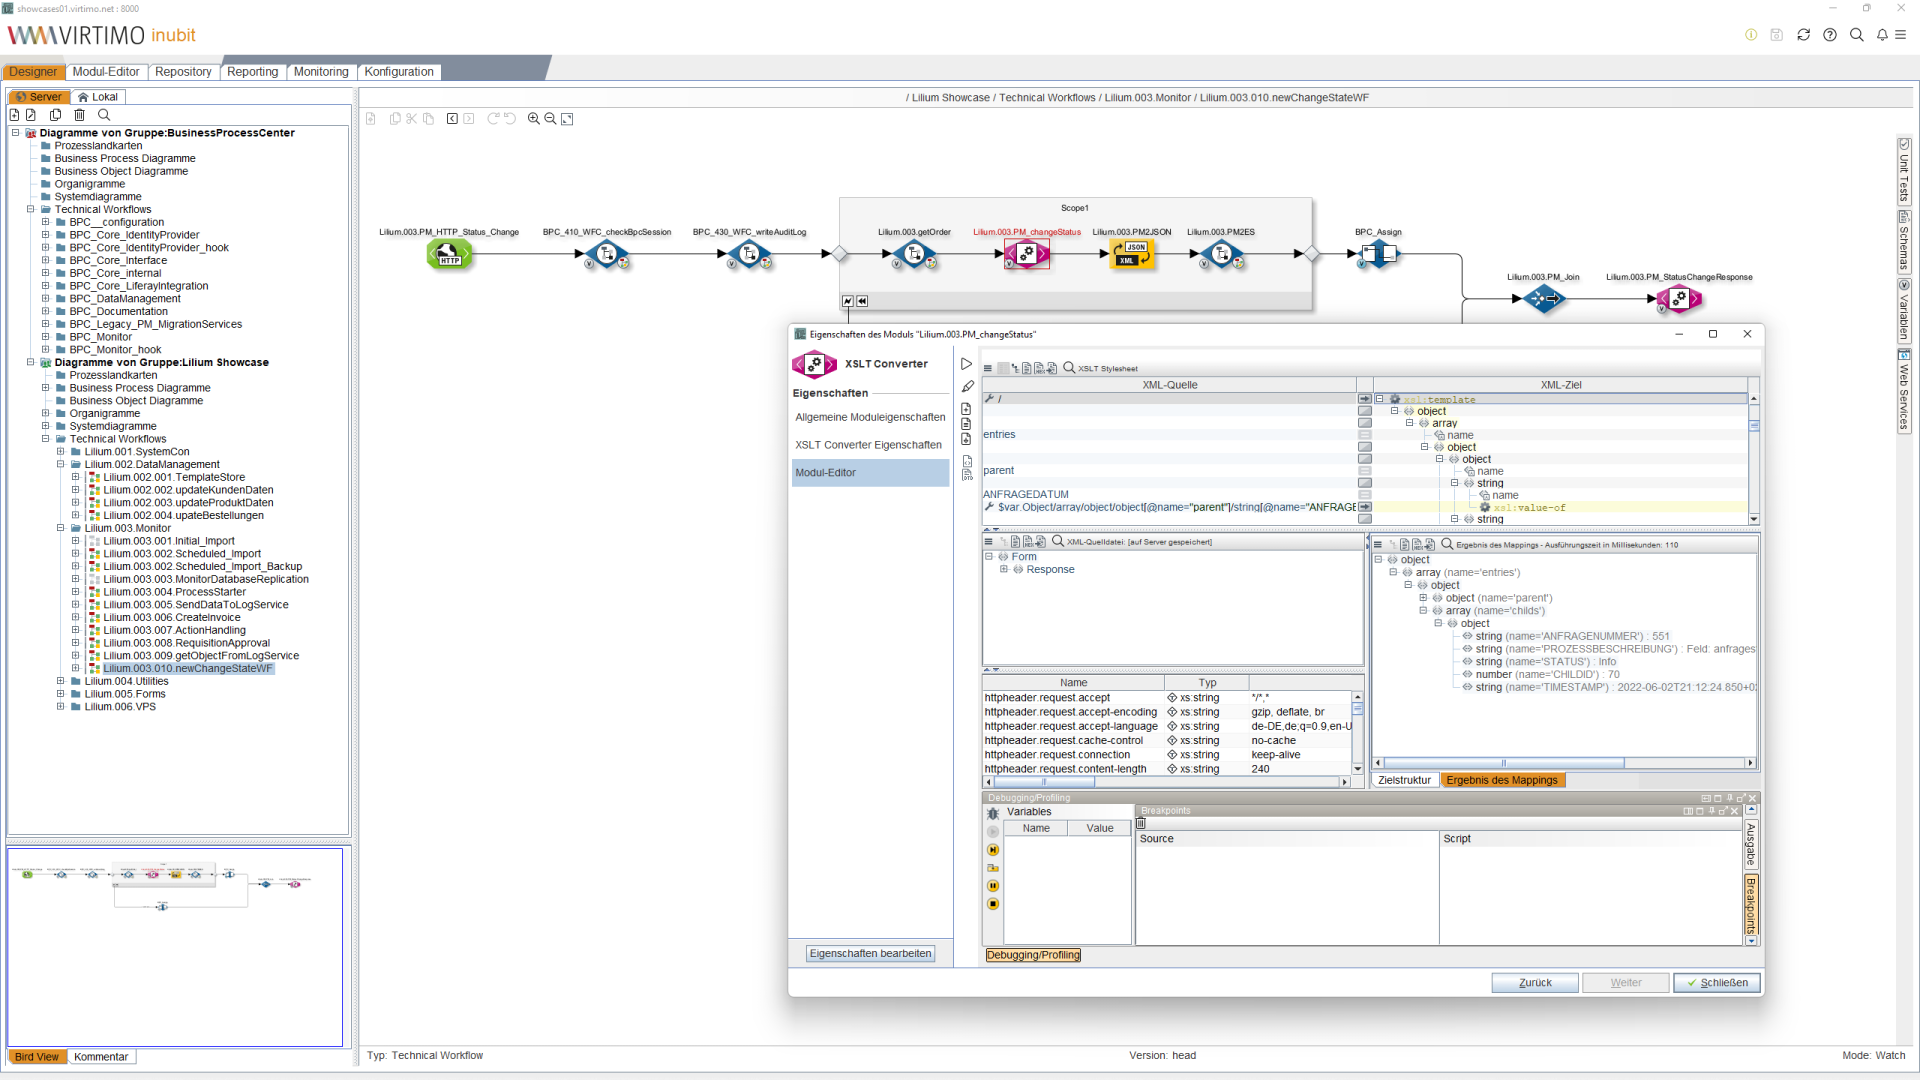The image size is (1920, 1080).
Task: Expand the Lilium.004.Utilities tree folder
Action: (x=60, y=681)
